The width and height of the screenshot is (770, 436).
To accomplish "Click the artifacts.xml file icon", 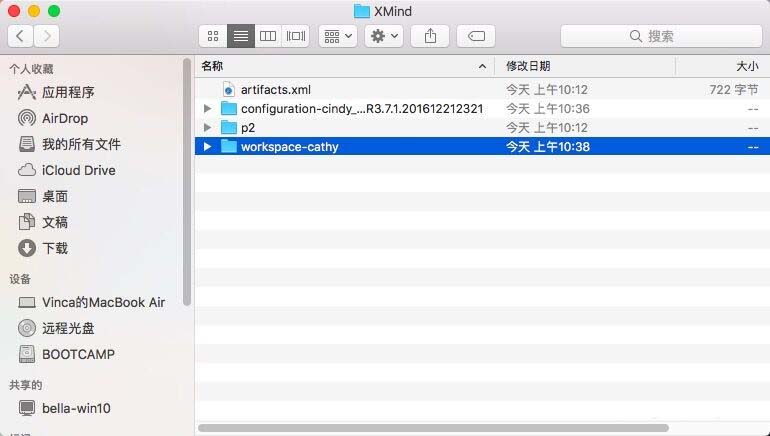I will click(228, 90).
